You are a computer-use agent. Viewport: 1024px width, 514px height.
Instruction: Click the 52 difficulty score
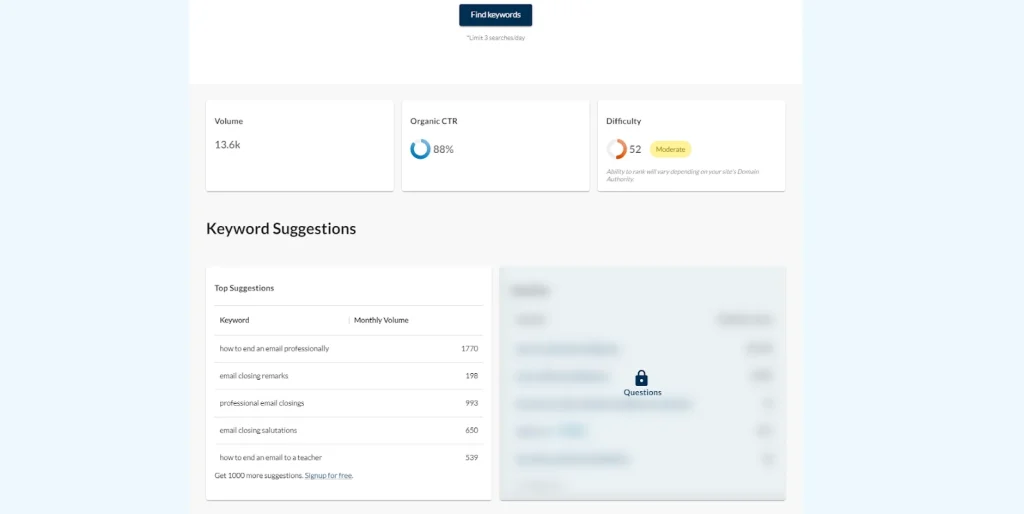(x=635, y=149)
